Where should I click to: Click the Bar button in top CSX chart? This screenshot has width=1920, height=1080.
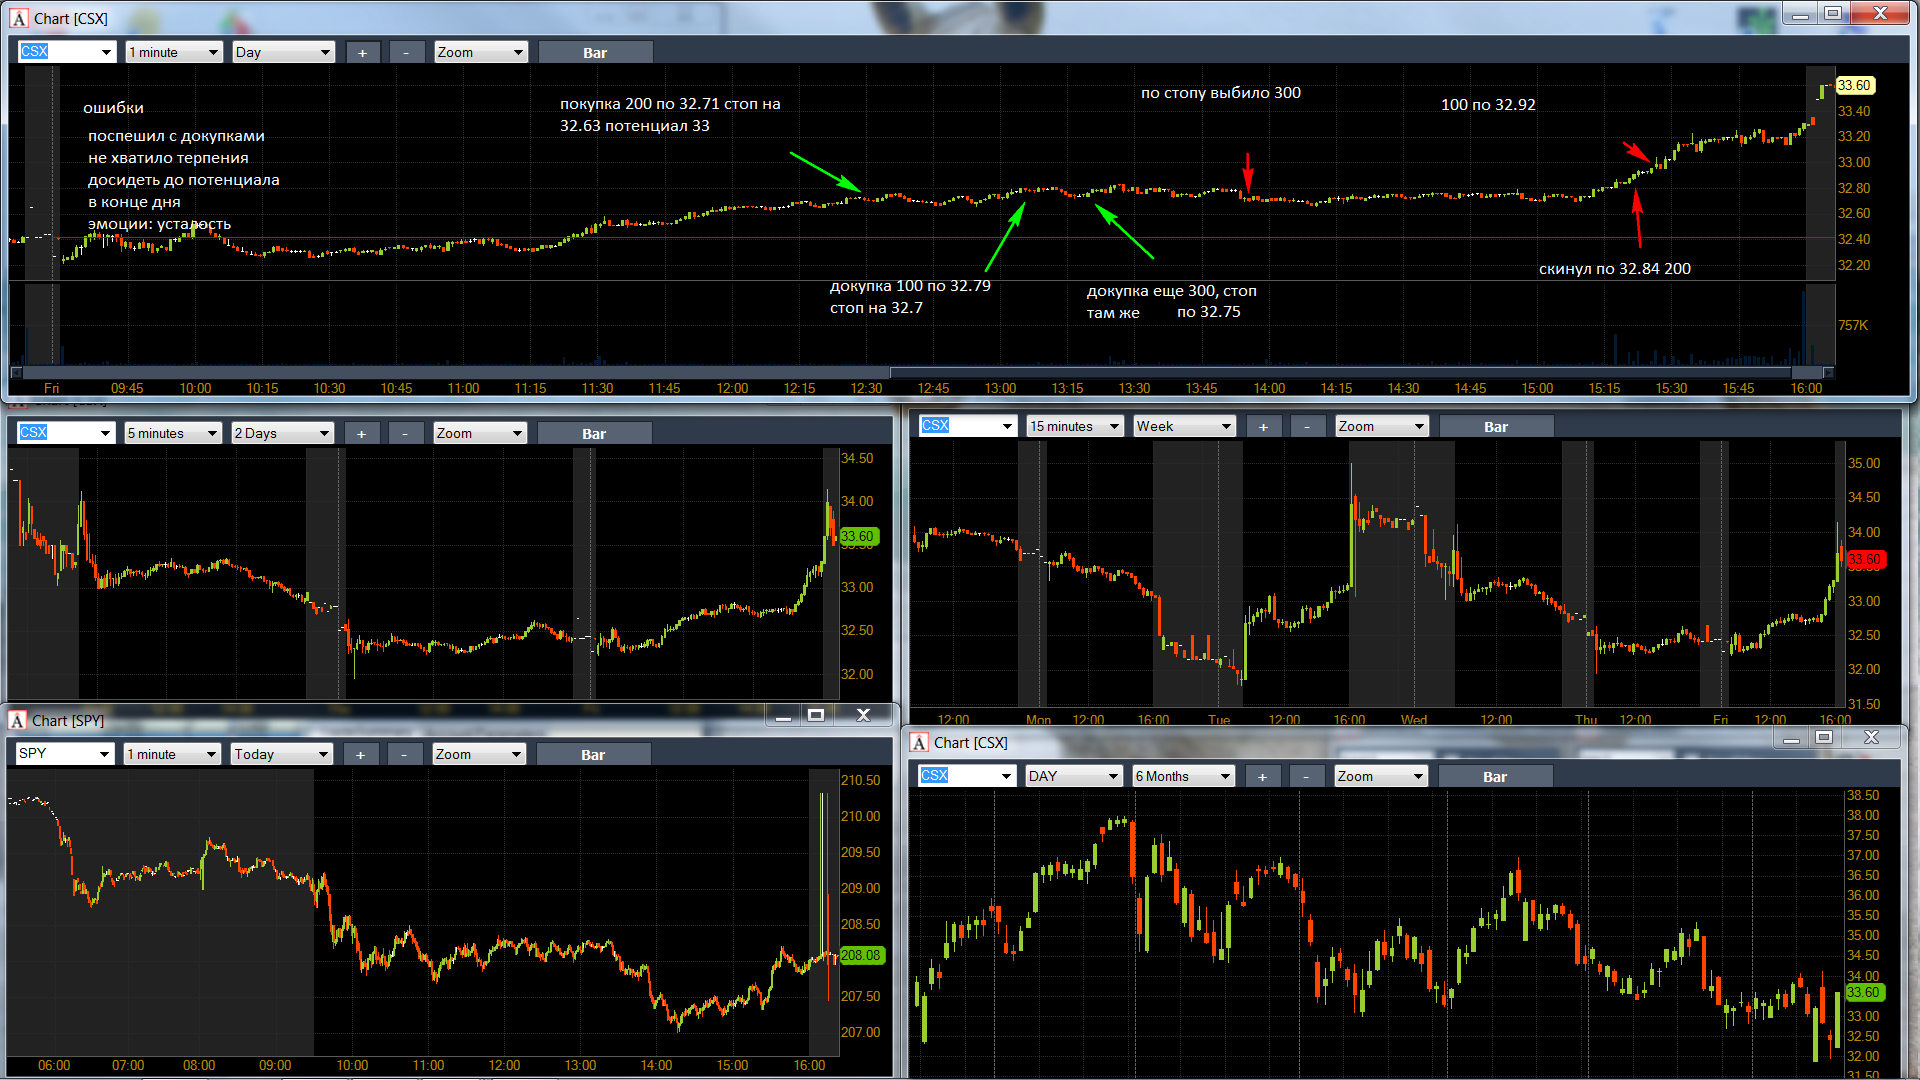[x=595, y=53]
